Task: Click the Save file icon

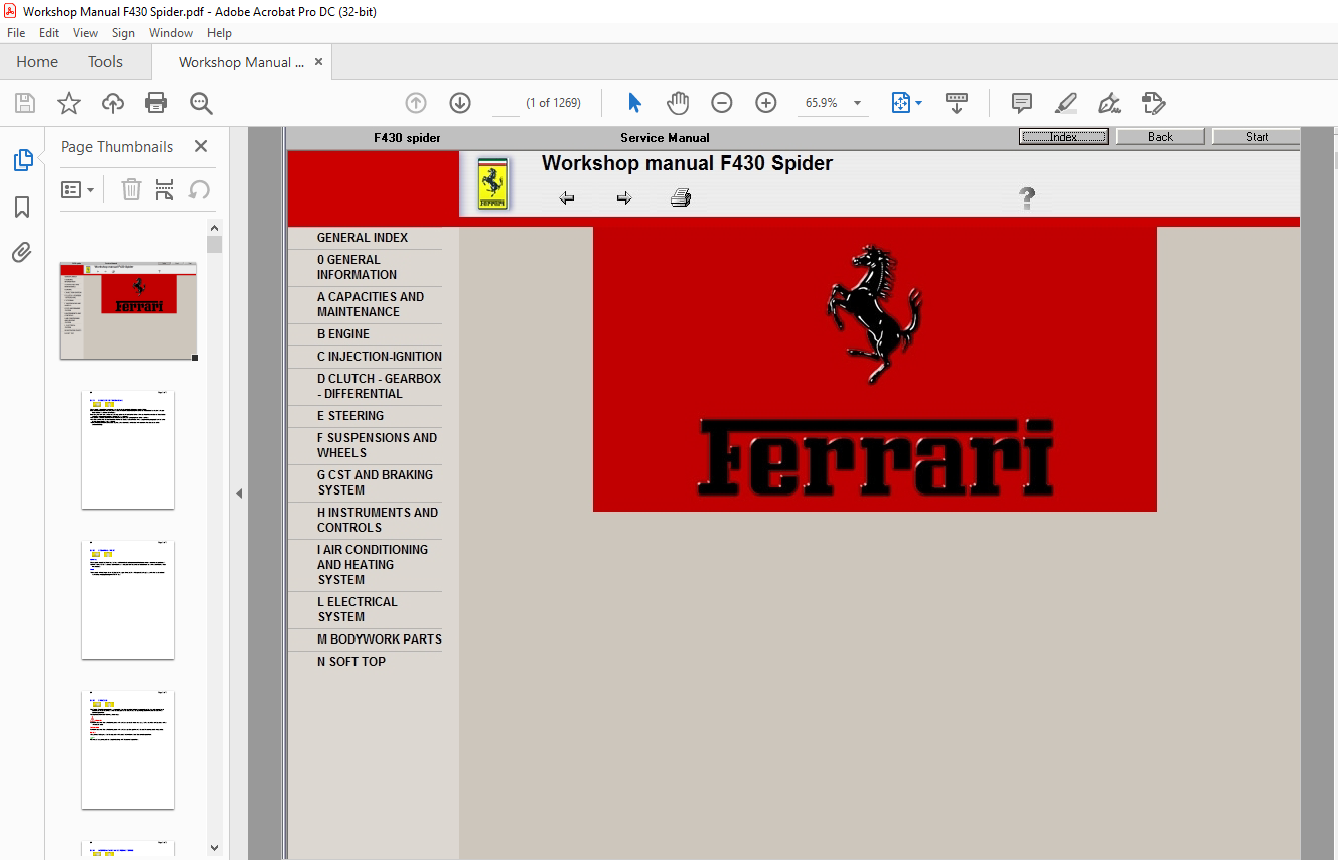Action: click(x=25, y=103)
